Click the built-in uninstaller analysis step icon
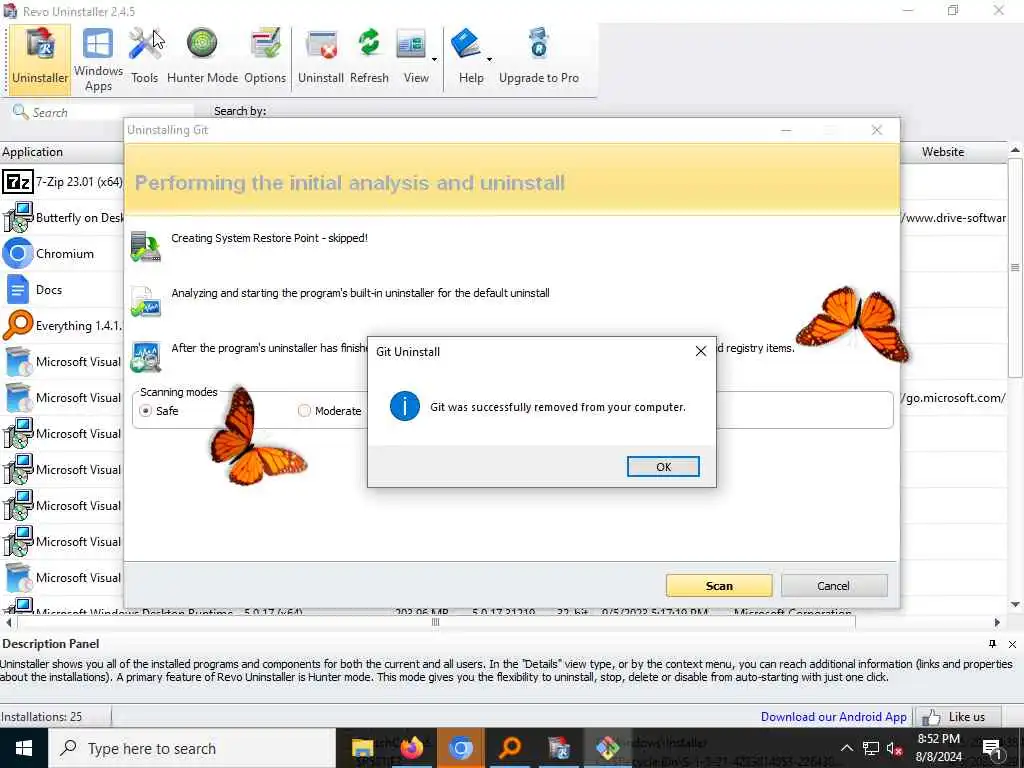The width and height of the screenshot is (1024, 768). (x=146, y=301)
